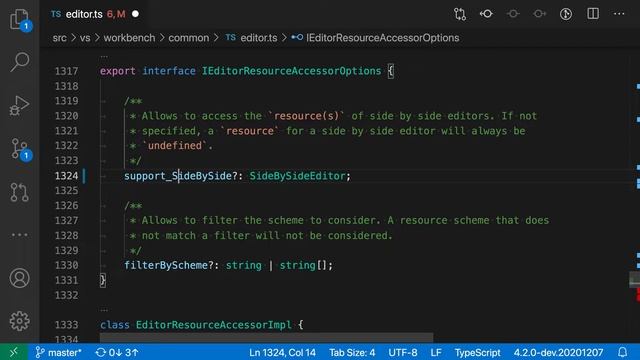Click the overview ruler scrollbar slider
The width and height of the screenshot is (640, 360).
[634, 280]
